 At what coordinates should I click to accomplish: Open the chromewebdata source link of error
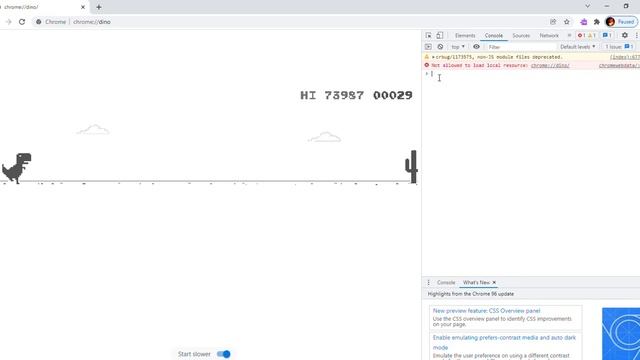pyautogui.click(x=619, y=65)
